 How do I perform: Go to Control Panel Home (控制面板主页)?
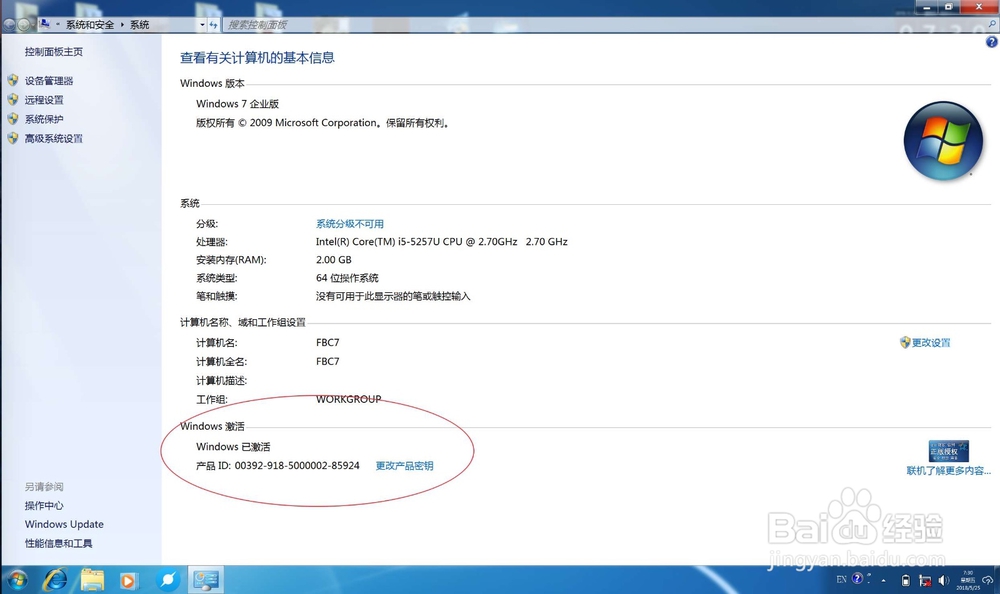click(x=54, y=52)
